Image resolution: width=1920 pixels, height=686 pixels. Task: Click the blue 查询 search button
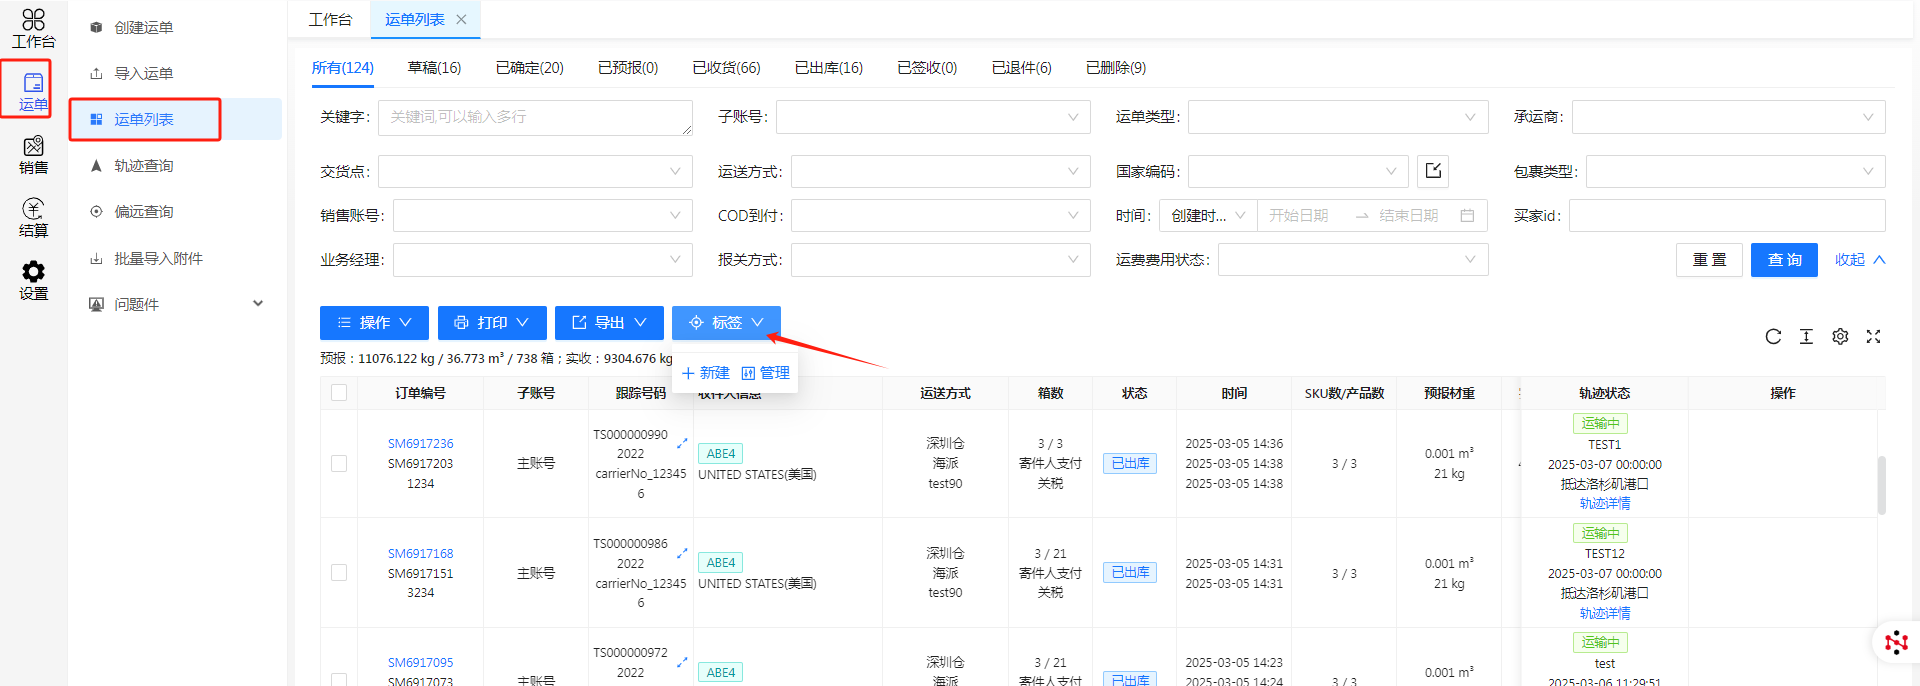[1783, 260]
